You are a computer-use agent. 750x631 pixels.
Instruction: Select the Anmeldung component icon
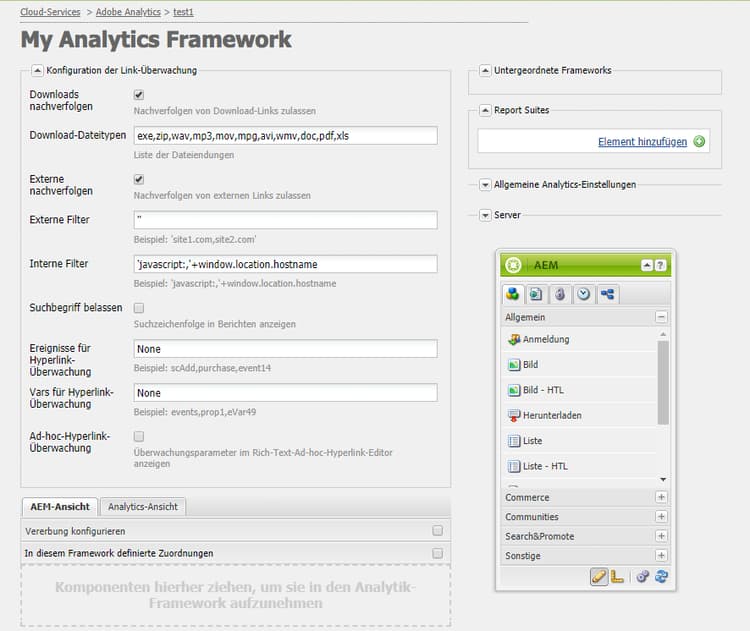tap(514, 339)
